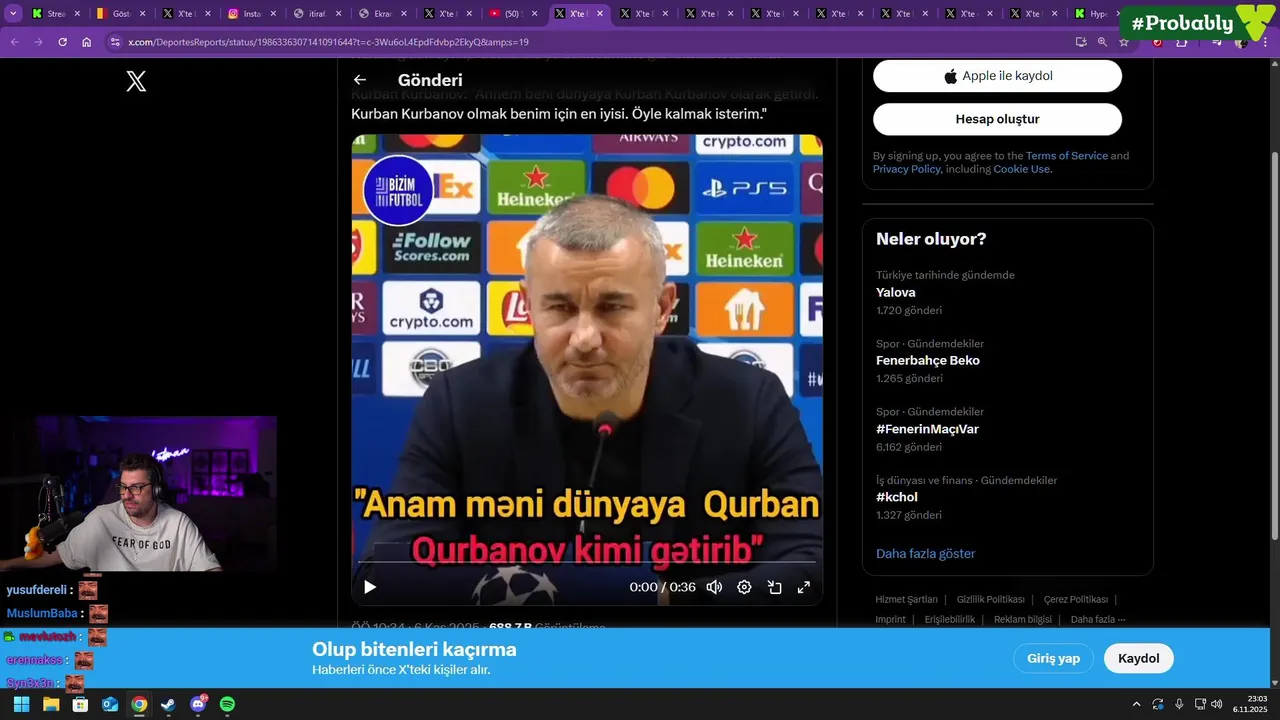Viewport: 1280px width, 720px height.
Task: Close the active X'te tab
Action: (x=600, y=14)
